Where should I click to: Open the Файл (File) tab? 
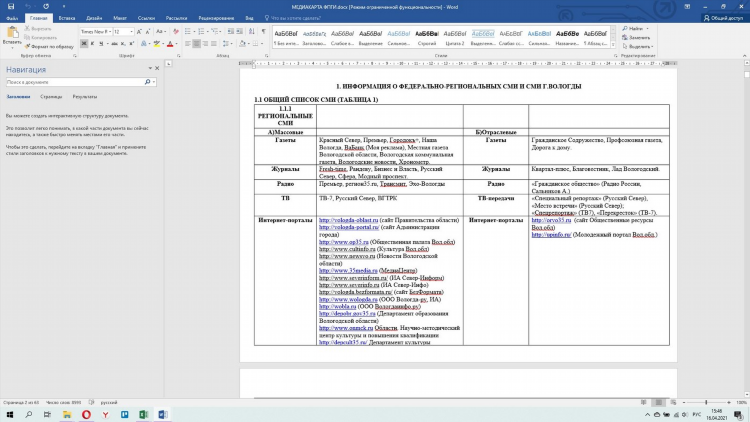coord(12,18)
